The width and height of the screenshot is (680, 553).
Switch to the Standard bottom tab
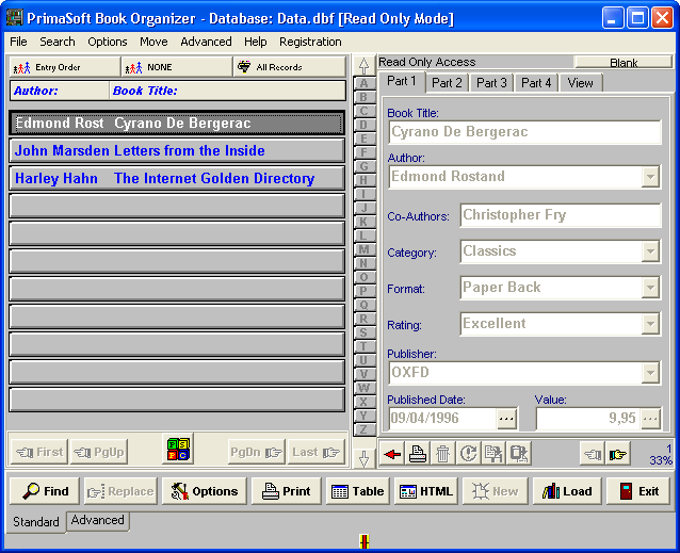[x=36, y=522]
